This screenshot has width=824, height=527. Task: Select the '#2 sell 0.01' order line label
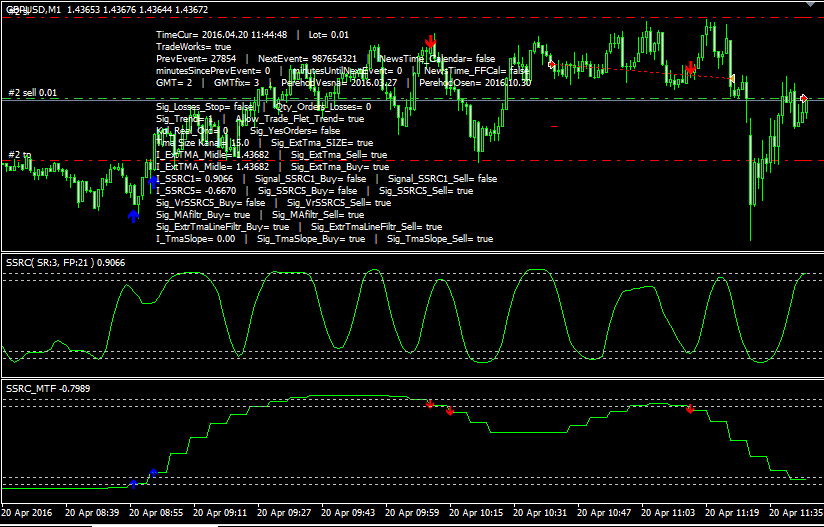pos(31,93)
